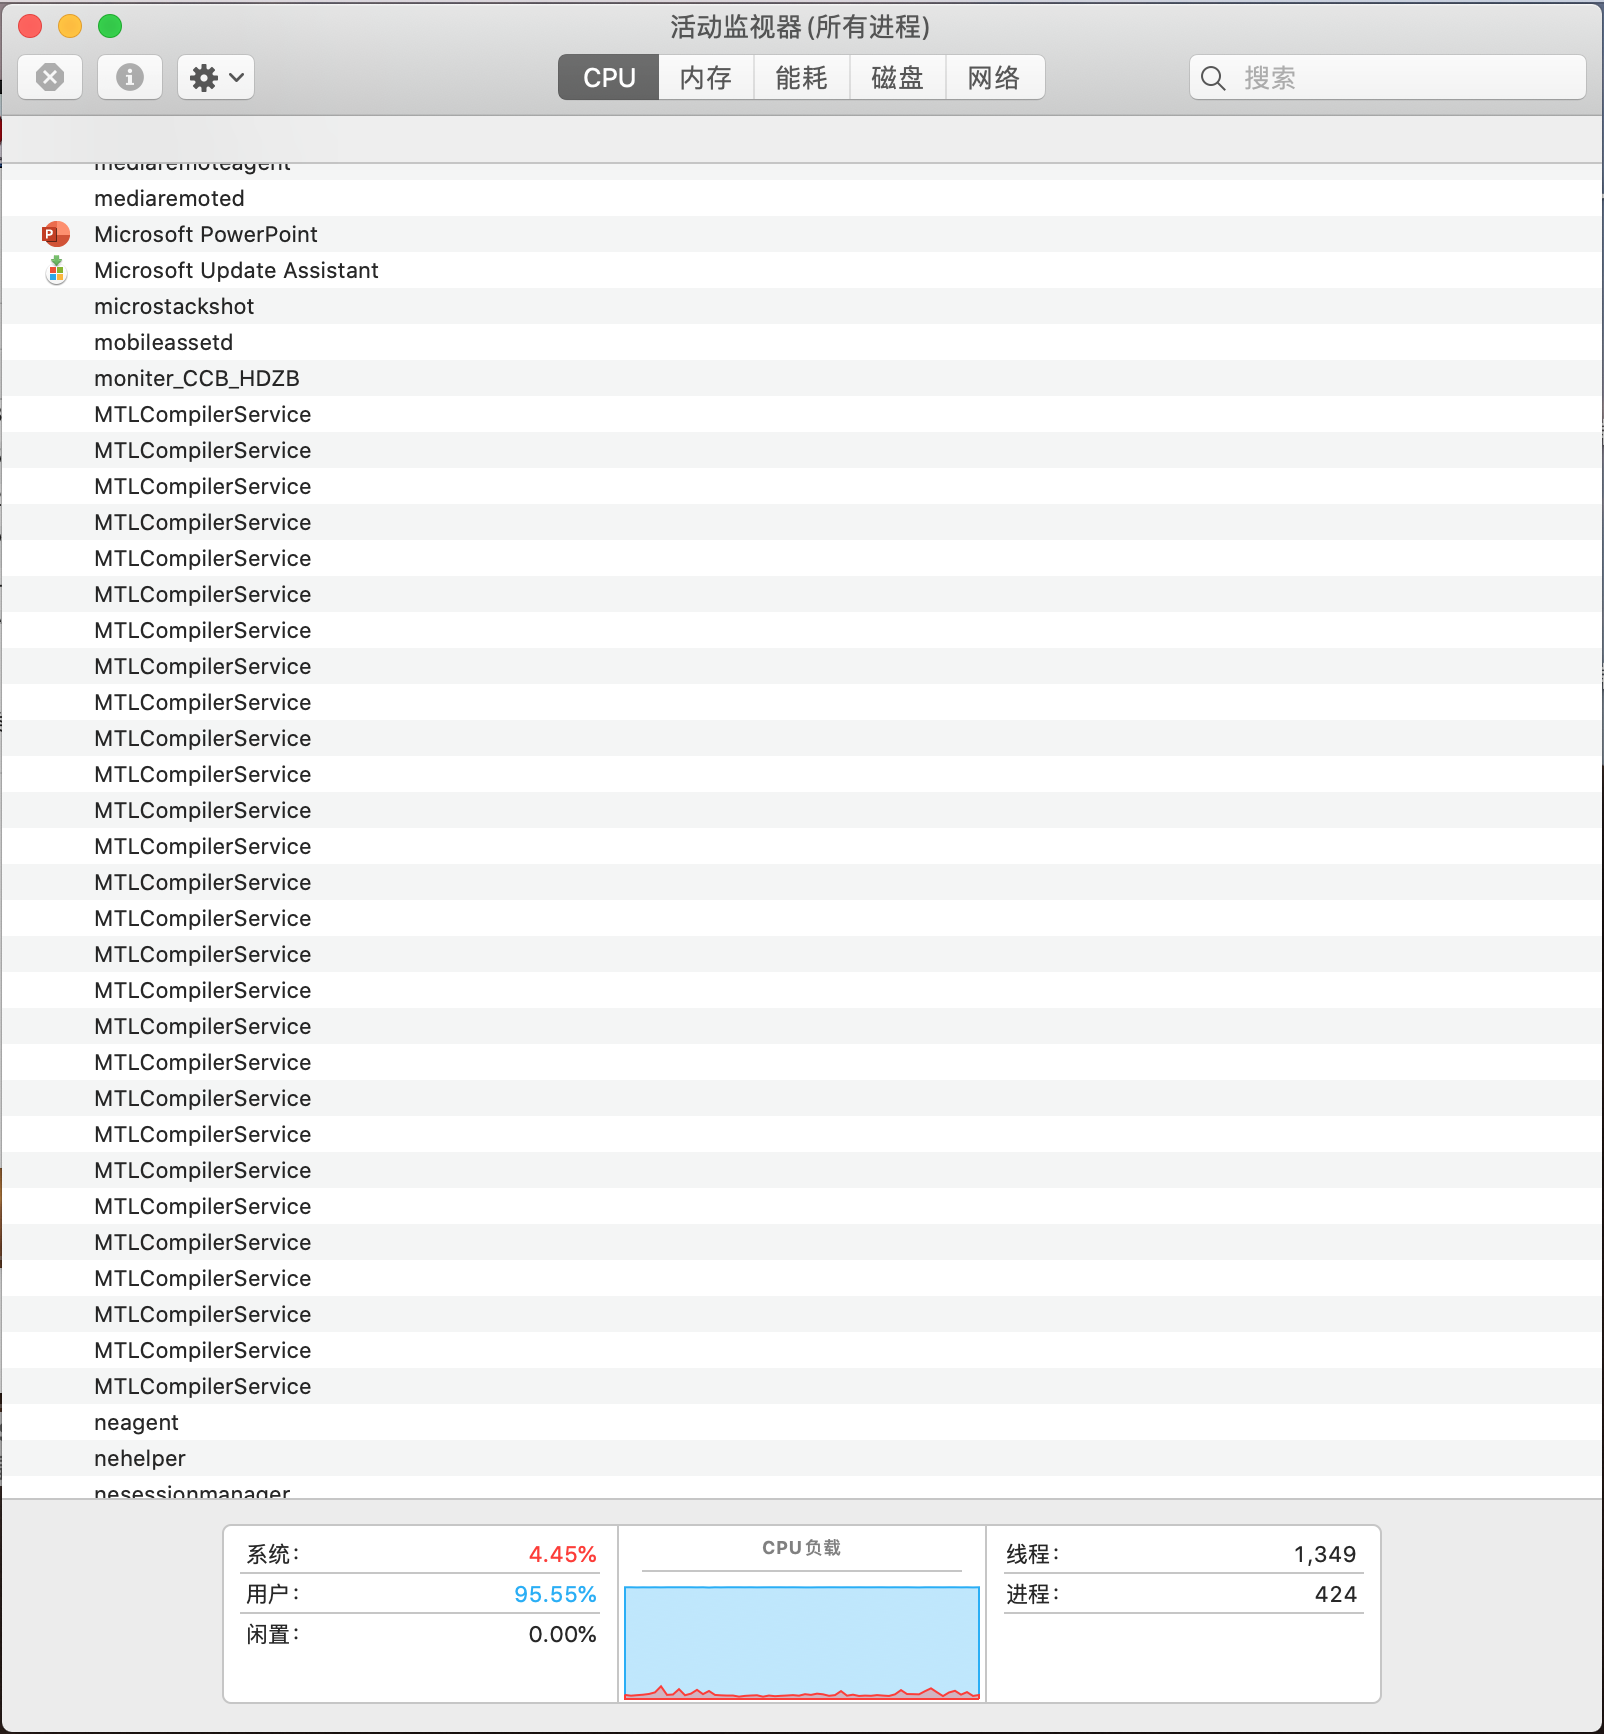Select the mobileassetd process row
Screen dimensions: 1604x1734
coord(163,342)
